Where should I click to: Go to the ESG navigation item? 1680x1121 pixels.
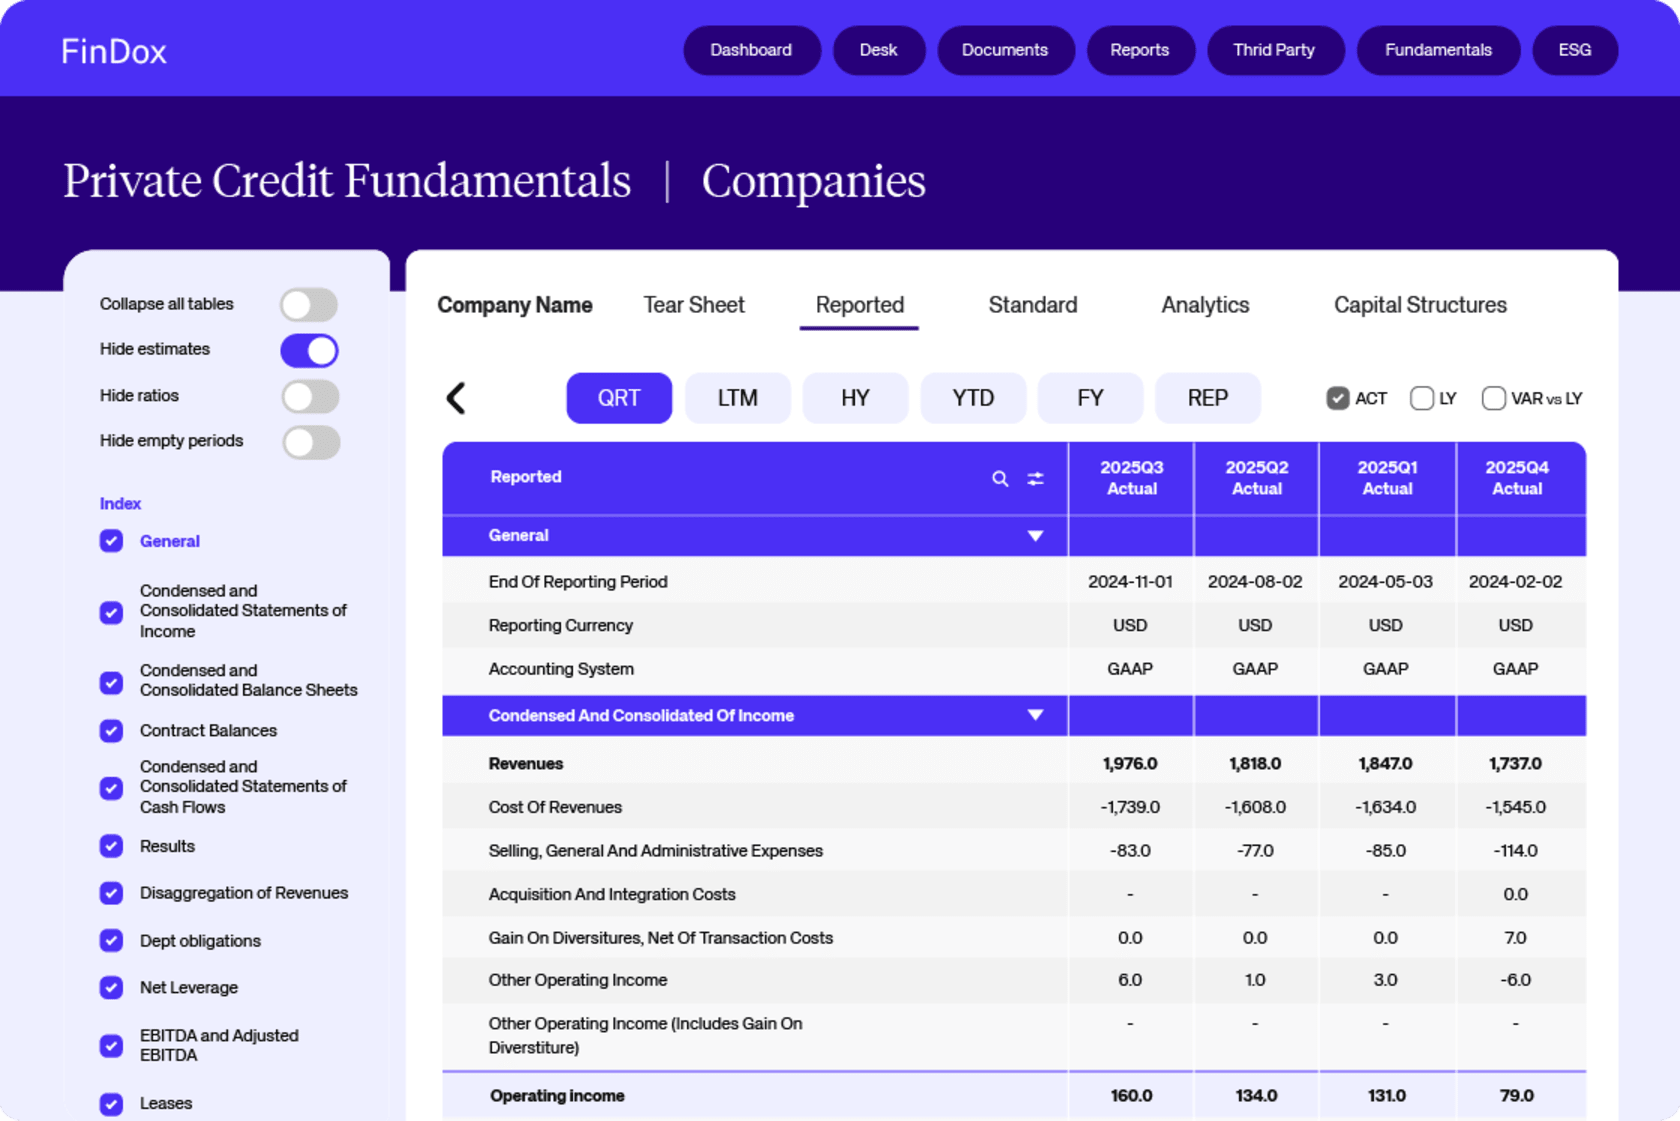1574,50
